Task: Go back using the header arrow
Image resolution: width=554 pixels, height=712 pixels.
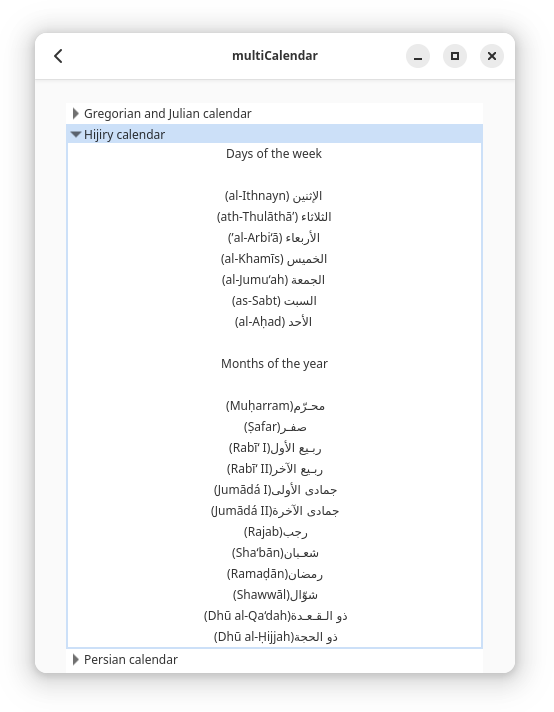Action: tap(58, 56)
